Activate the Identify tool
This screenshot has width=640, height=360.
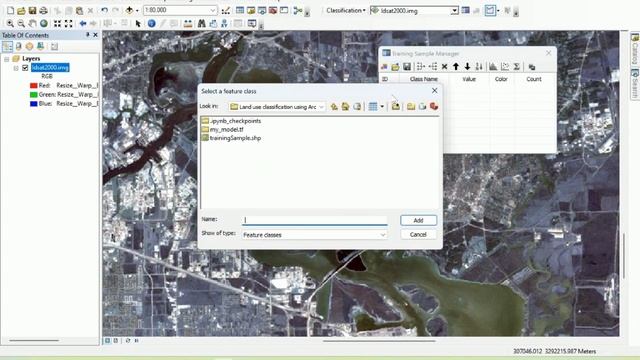(x=151, y=24)
